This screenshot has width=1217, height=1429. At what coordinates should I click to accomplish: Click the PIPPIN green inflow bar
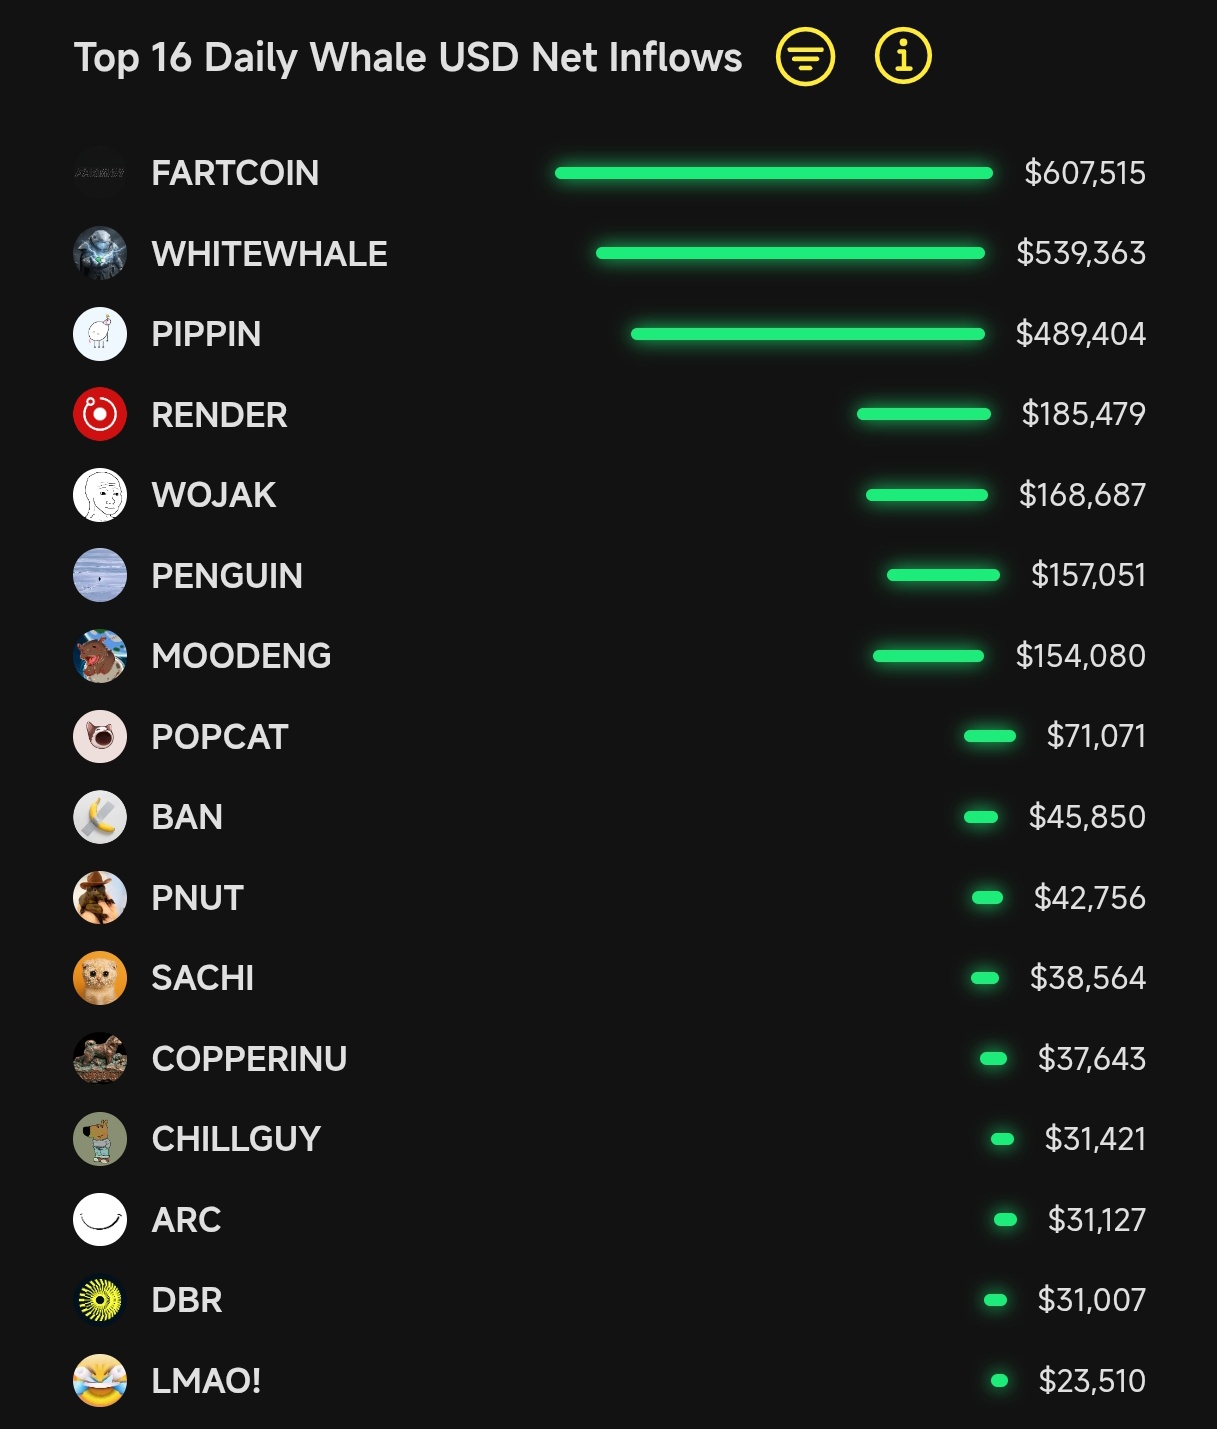click(x=807, y=334)
